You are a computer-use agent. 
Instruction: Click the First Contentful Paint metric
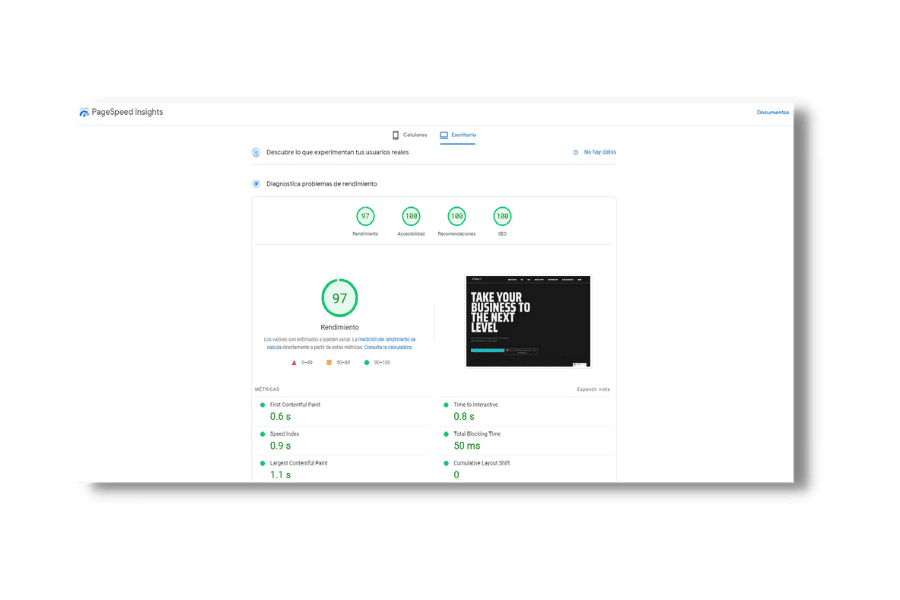point(295,405)
